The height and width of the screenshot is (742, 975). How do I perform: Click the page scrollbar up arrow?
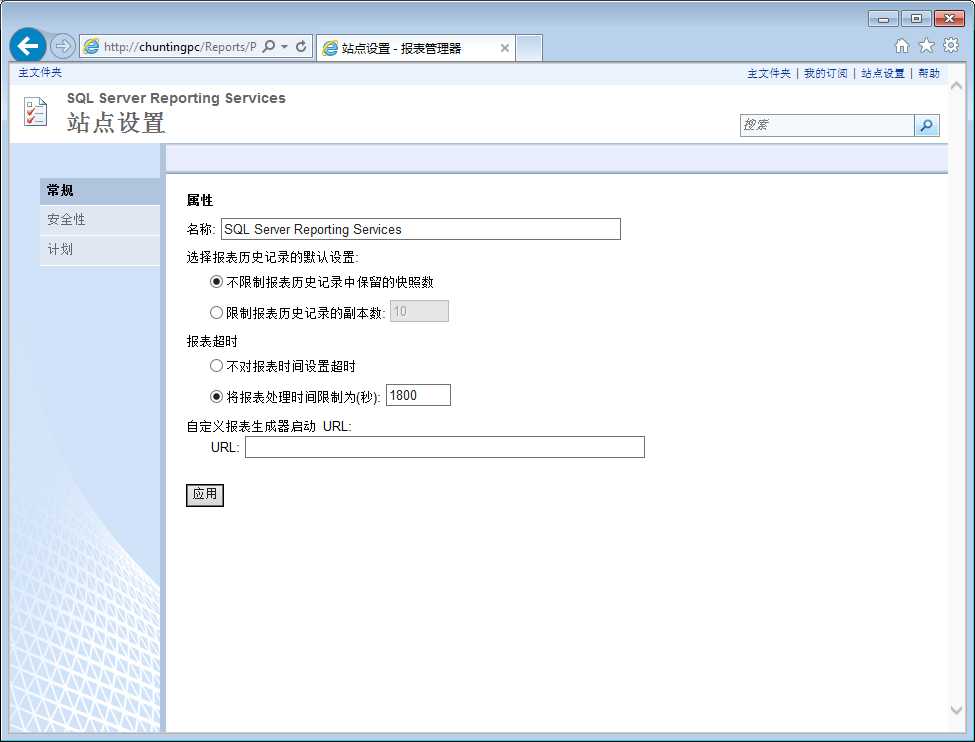tap(956, 86)
